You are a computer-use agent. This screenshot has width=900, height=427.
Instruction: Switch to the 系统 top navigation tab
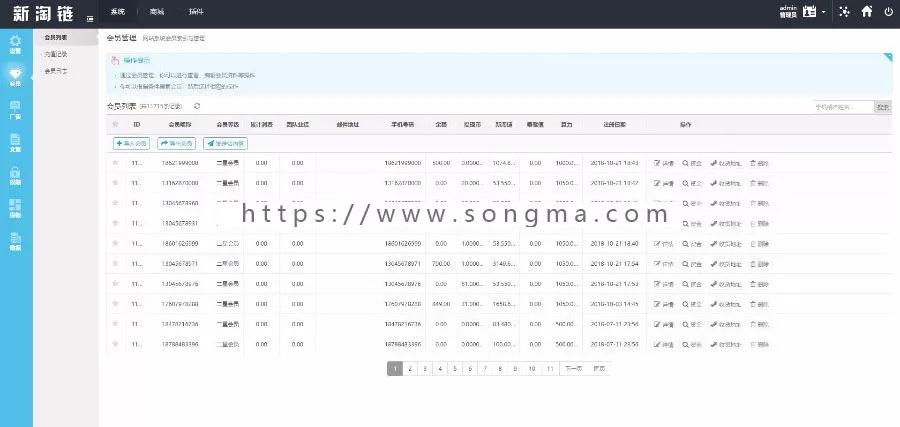tap(118, 11)
